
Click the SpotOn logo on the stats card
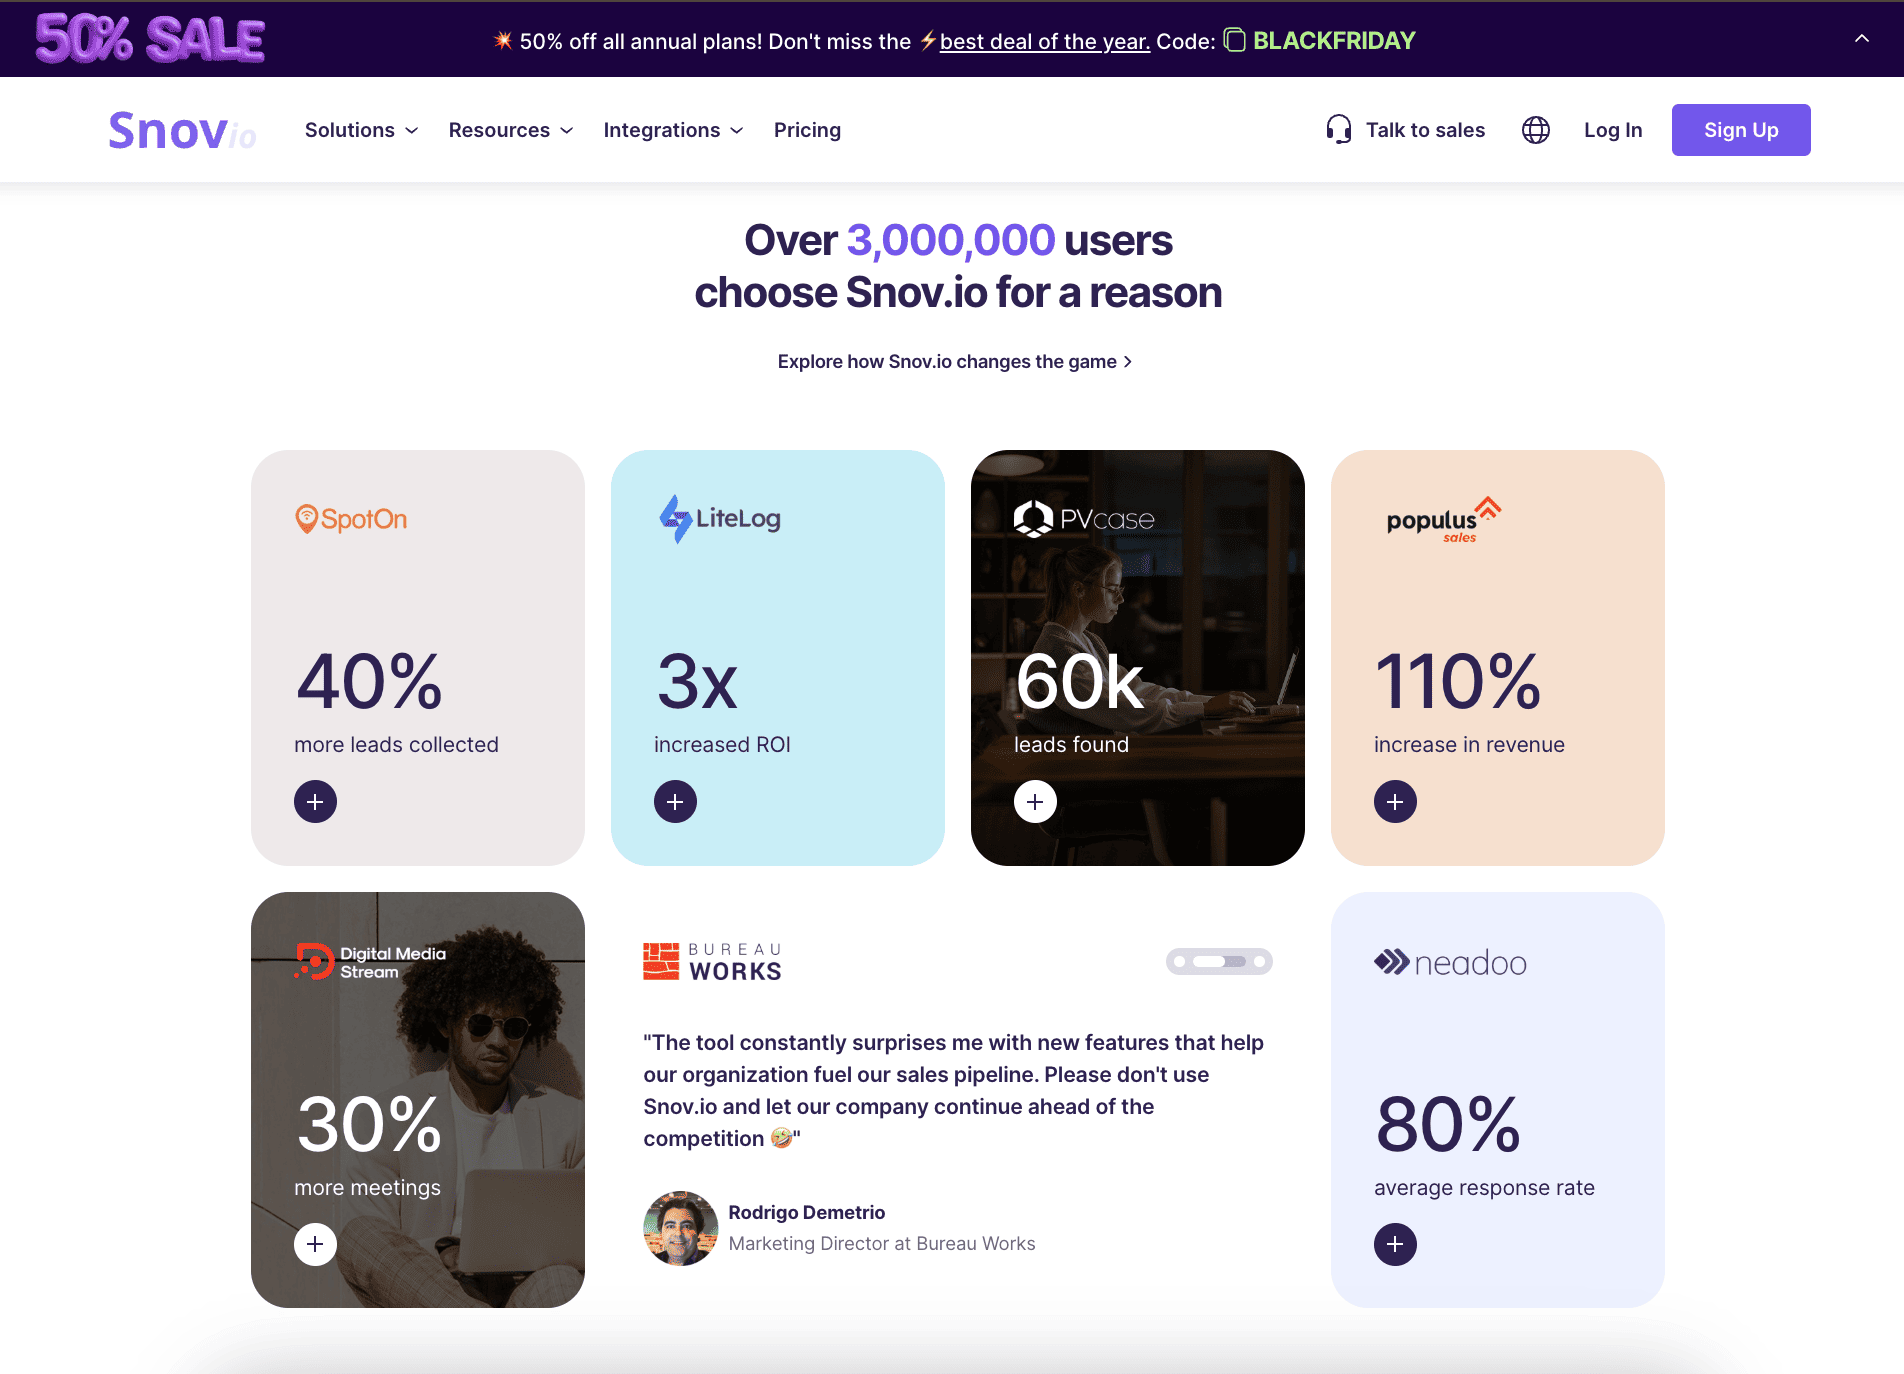coord(350,518)
